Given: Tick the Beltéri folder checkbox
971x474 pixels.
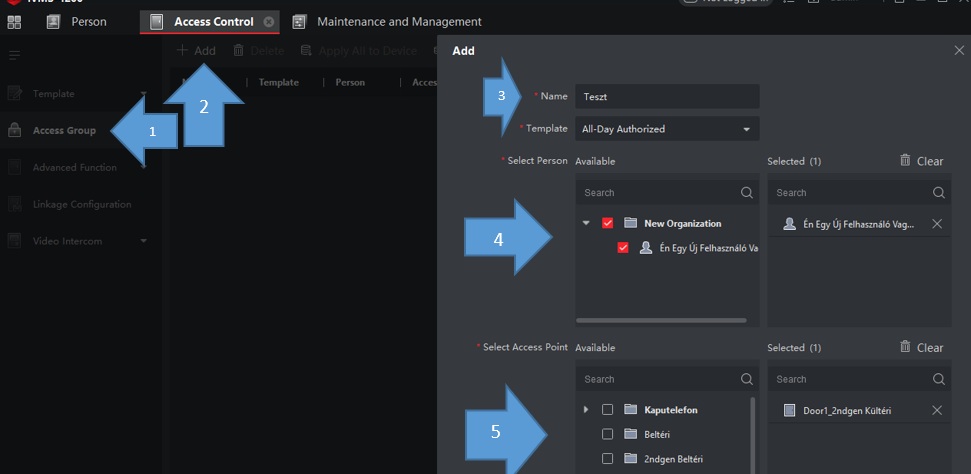Looking at the screenshot, I should (607, 434).
